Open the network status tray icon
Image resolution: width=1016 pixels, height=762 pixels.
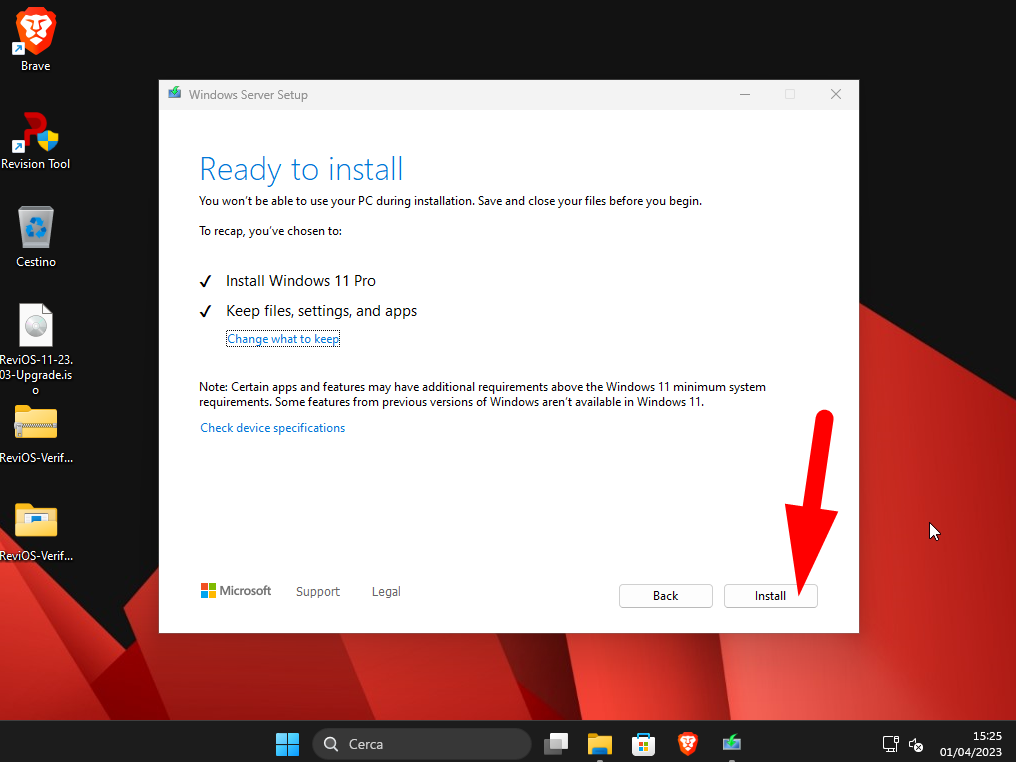point(891,744)
